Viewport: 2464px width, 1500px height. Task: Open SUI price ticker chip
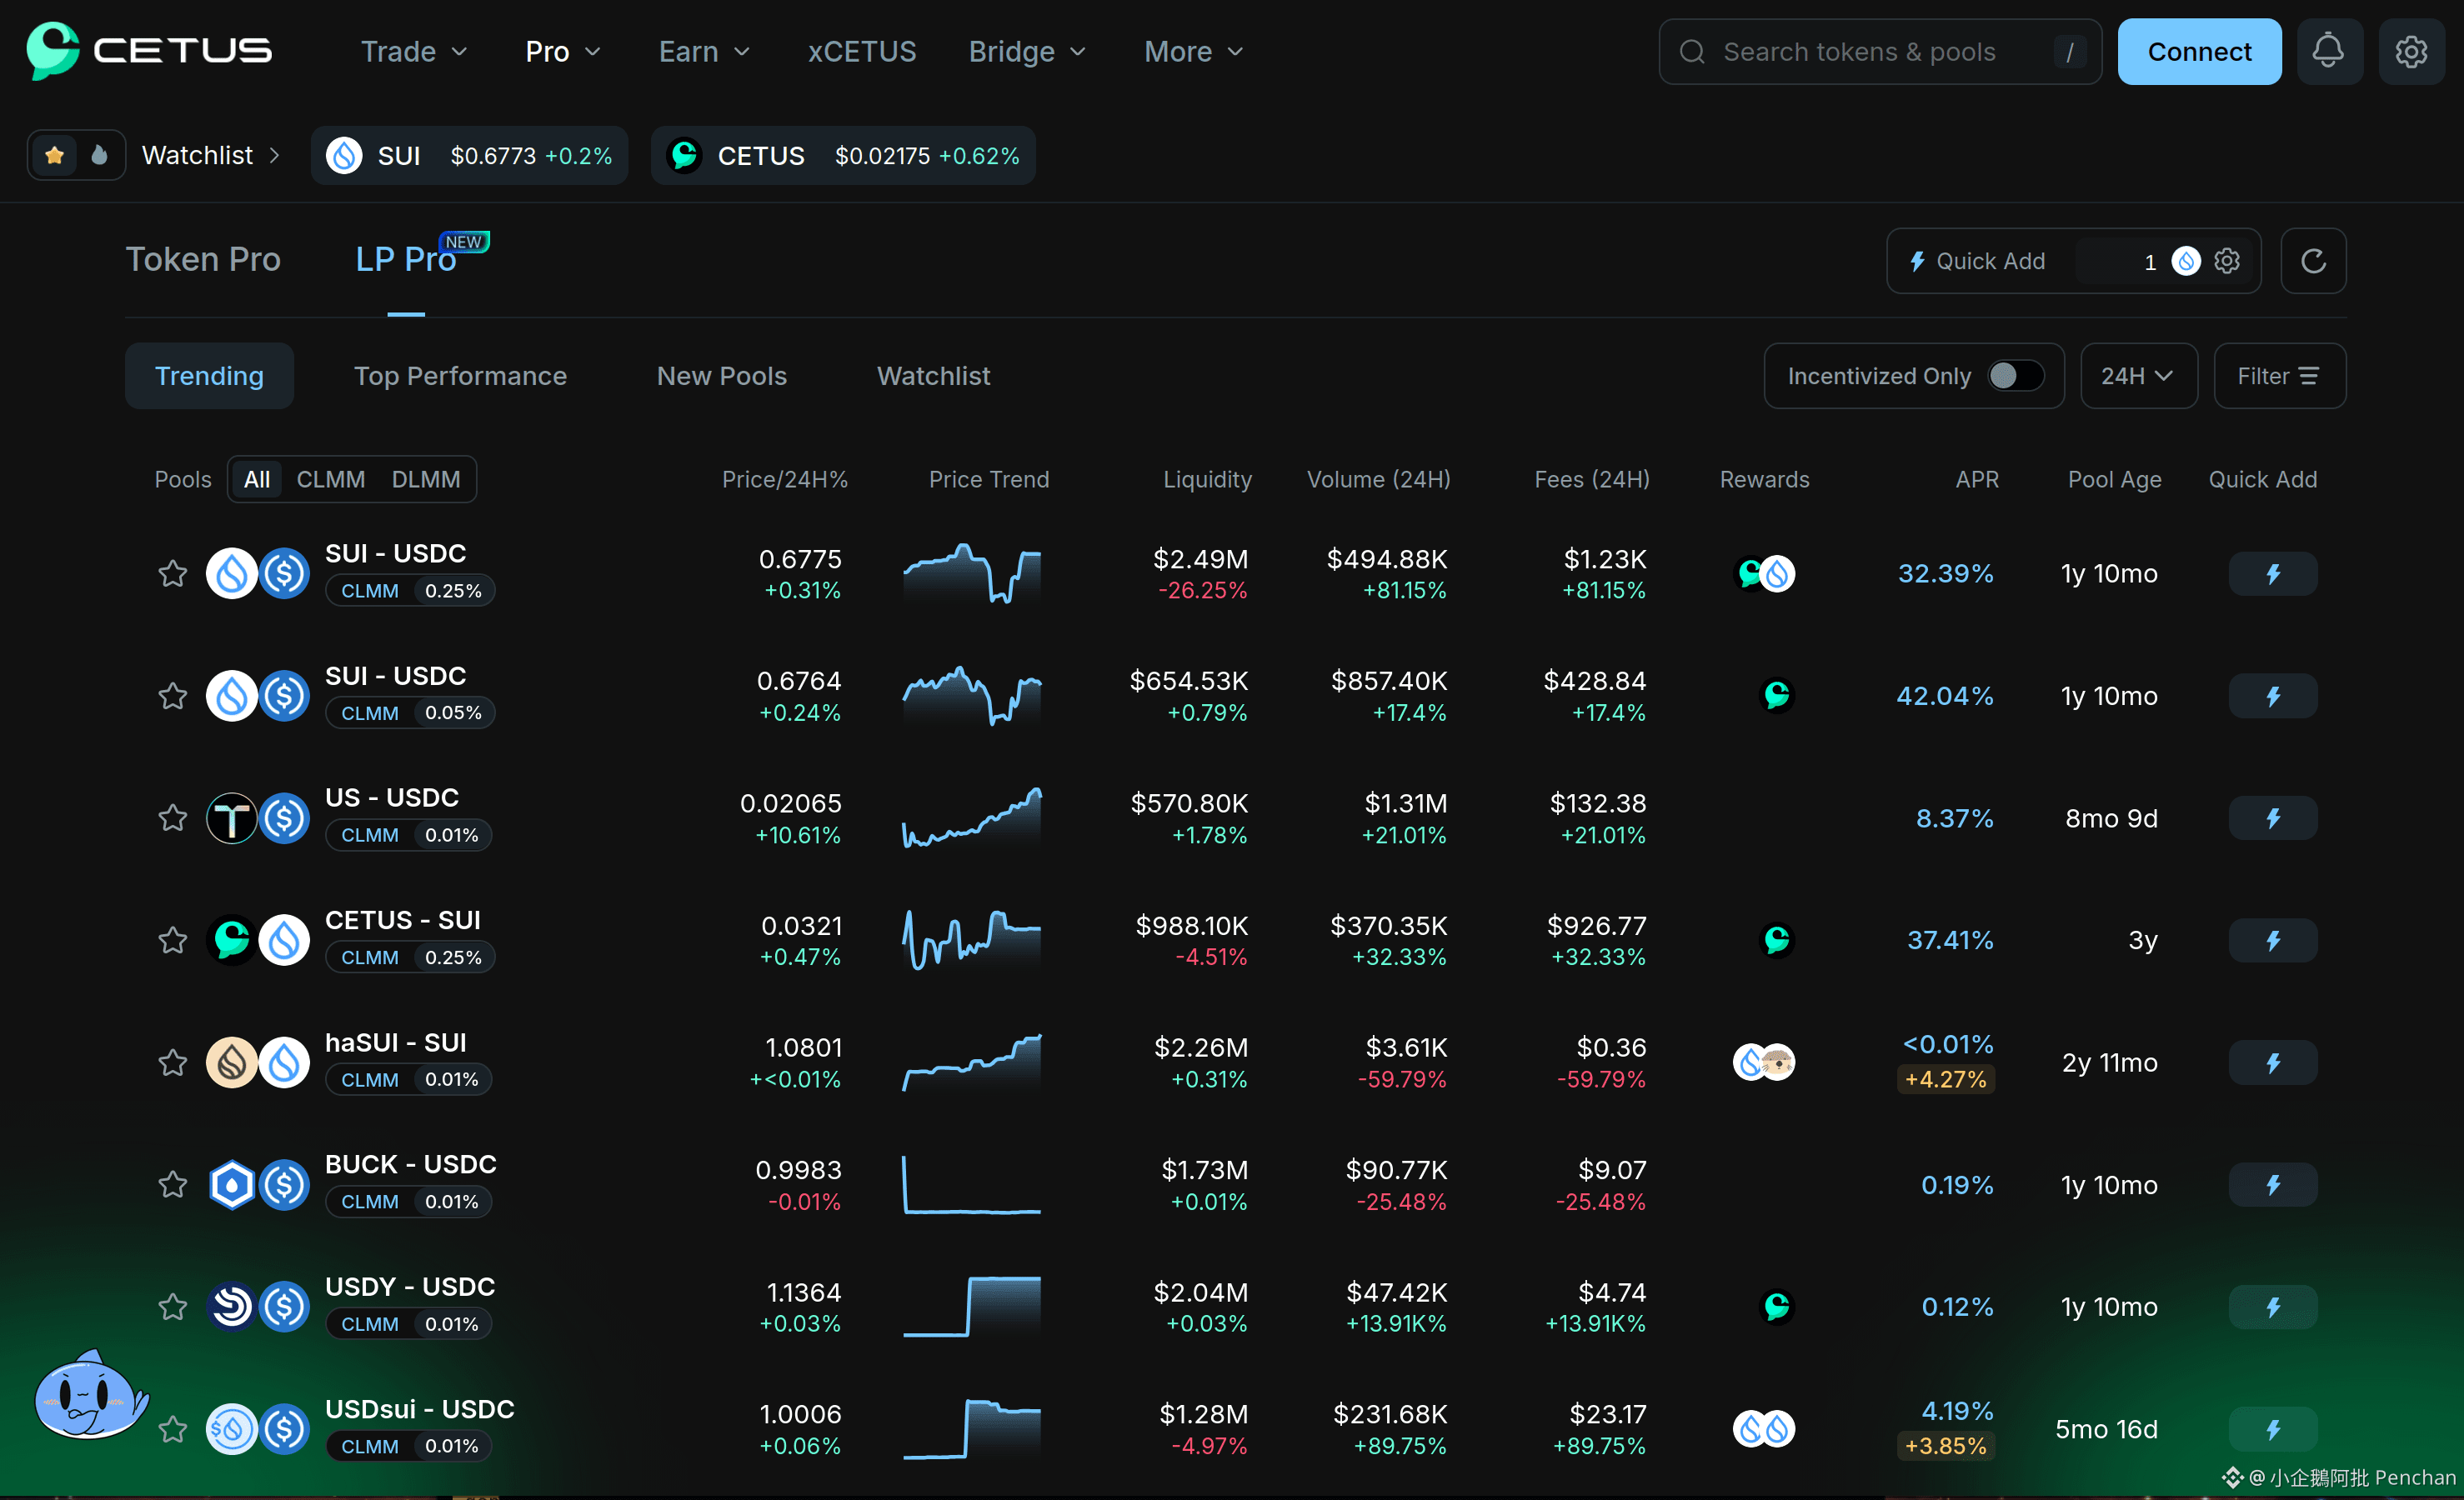(469, 155)
